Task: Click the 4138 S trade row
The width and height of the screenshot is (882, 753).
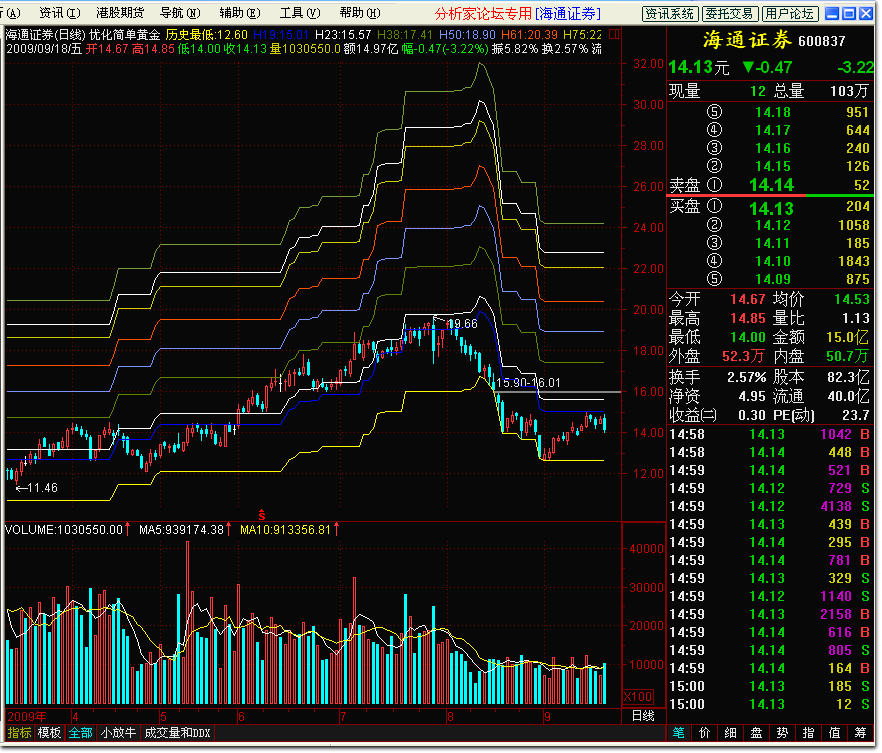Action: point(770,507)
